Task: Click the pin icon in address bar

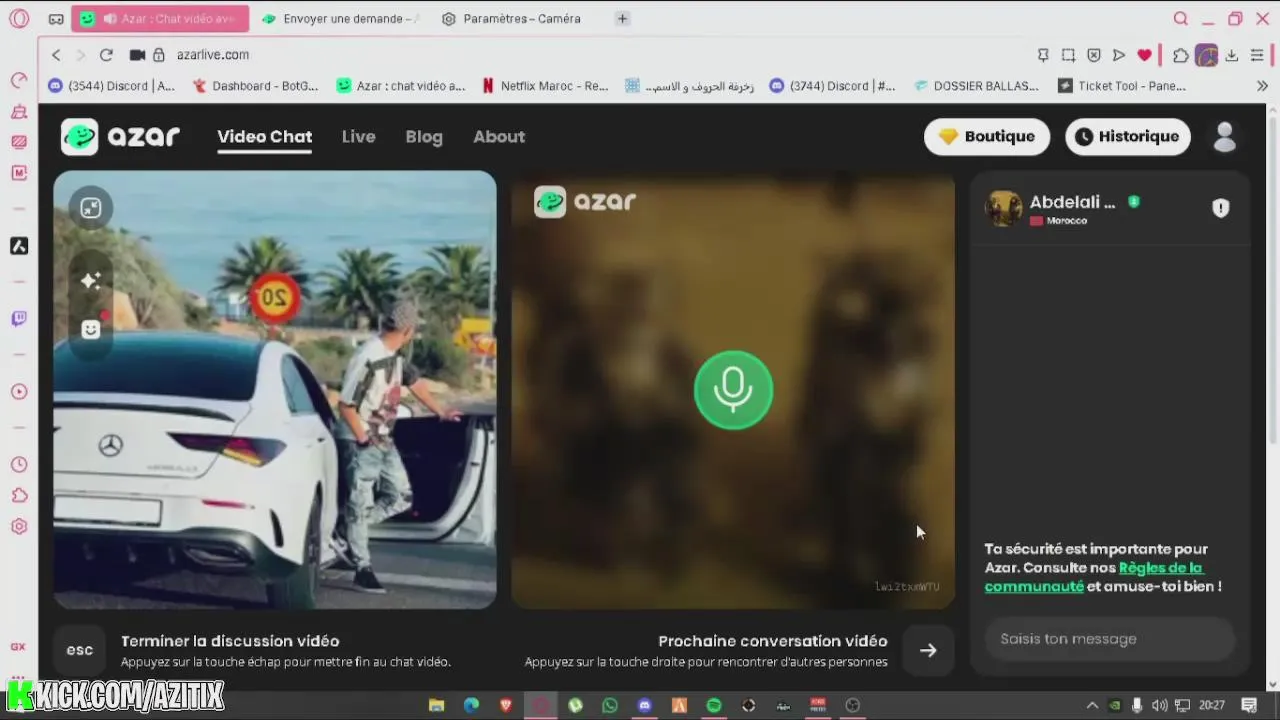Action: tap(1043, 55)
